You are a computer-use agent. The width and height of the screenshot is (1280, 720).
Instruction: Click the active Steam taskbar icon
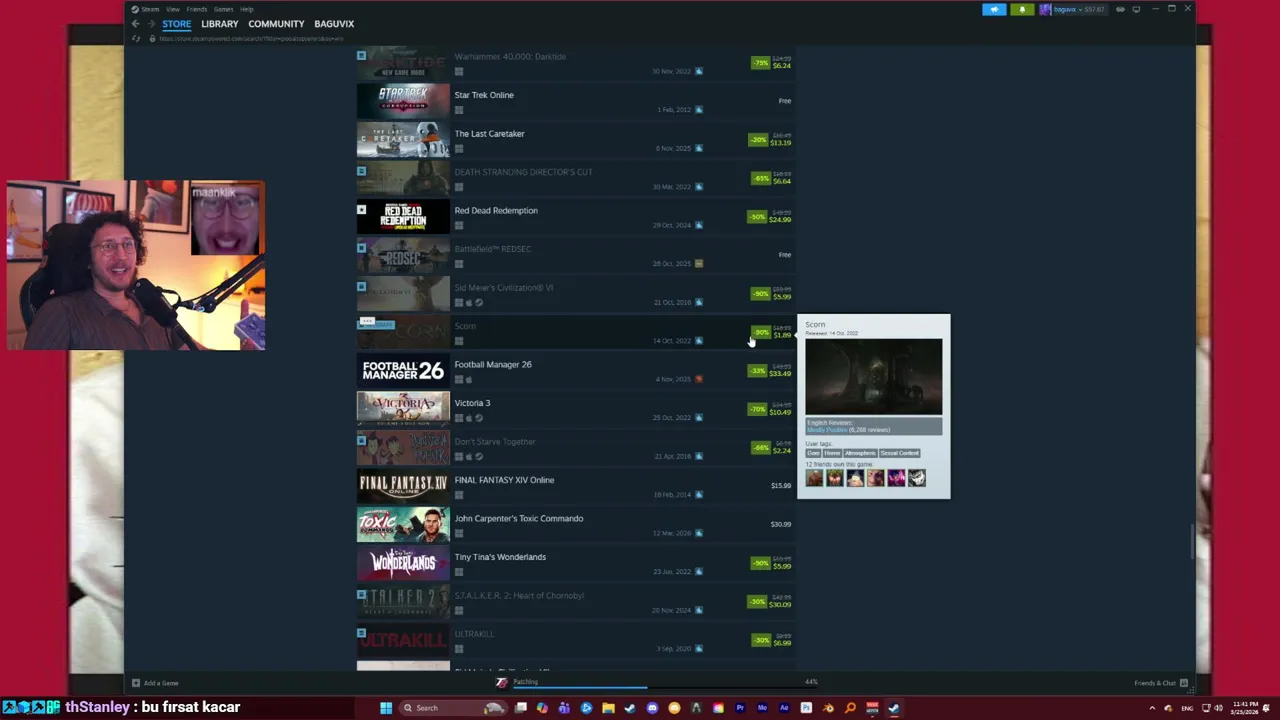(894, 708)
